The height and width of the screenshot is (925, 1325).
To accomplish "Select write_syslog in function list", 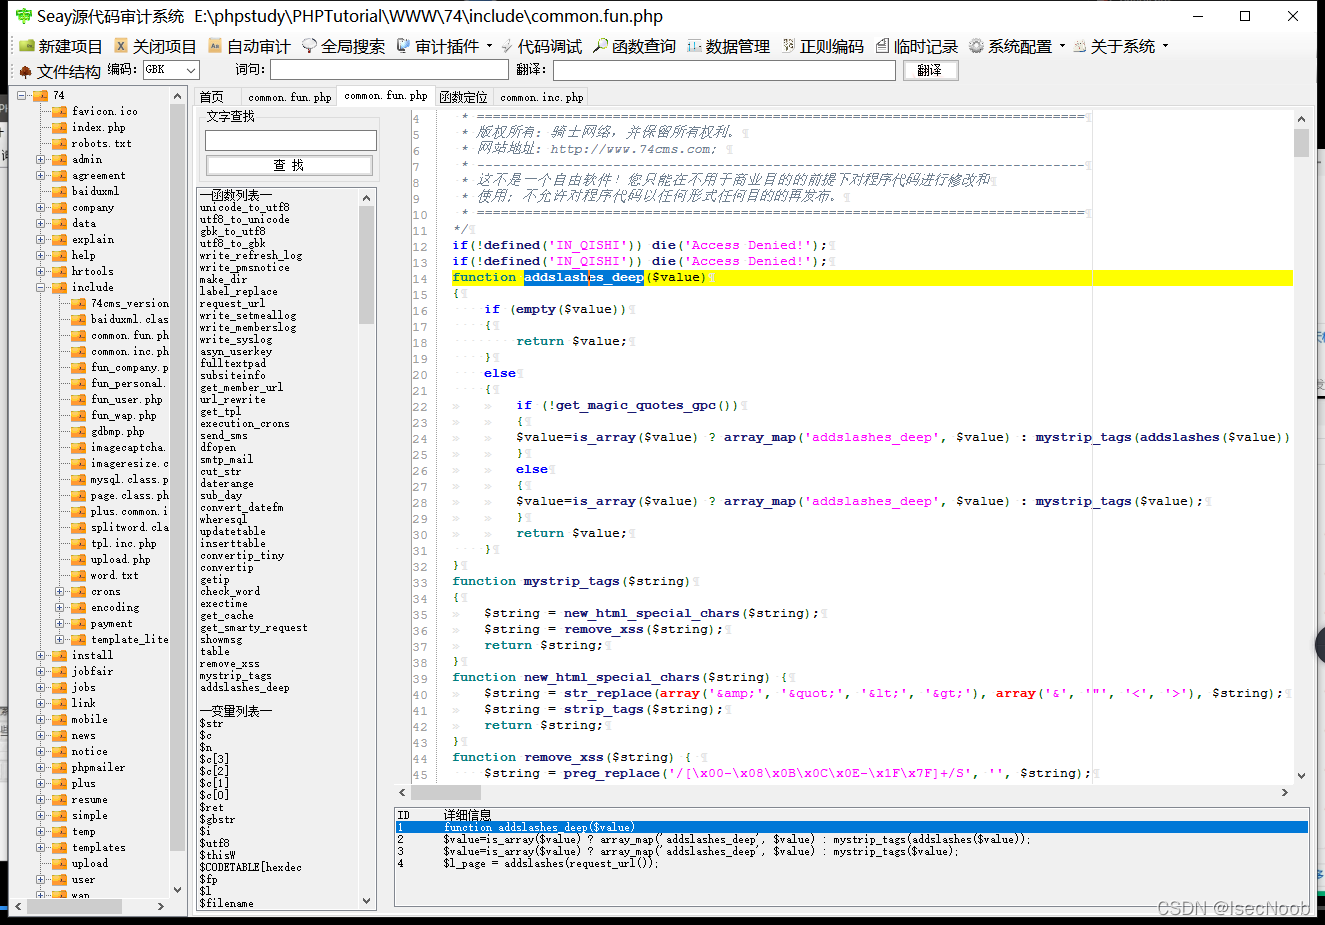I will [236, 340].
